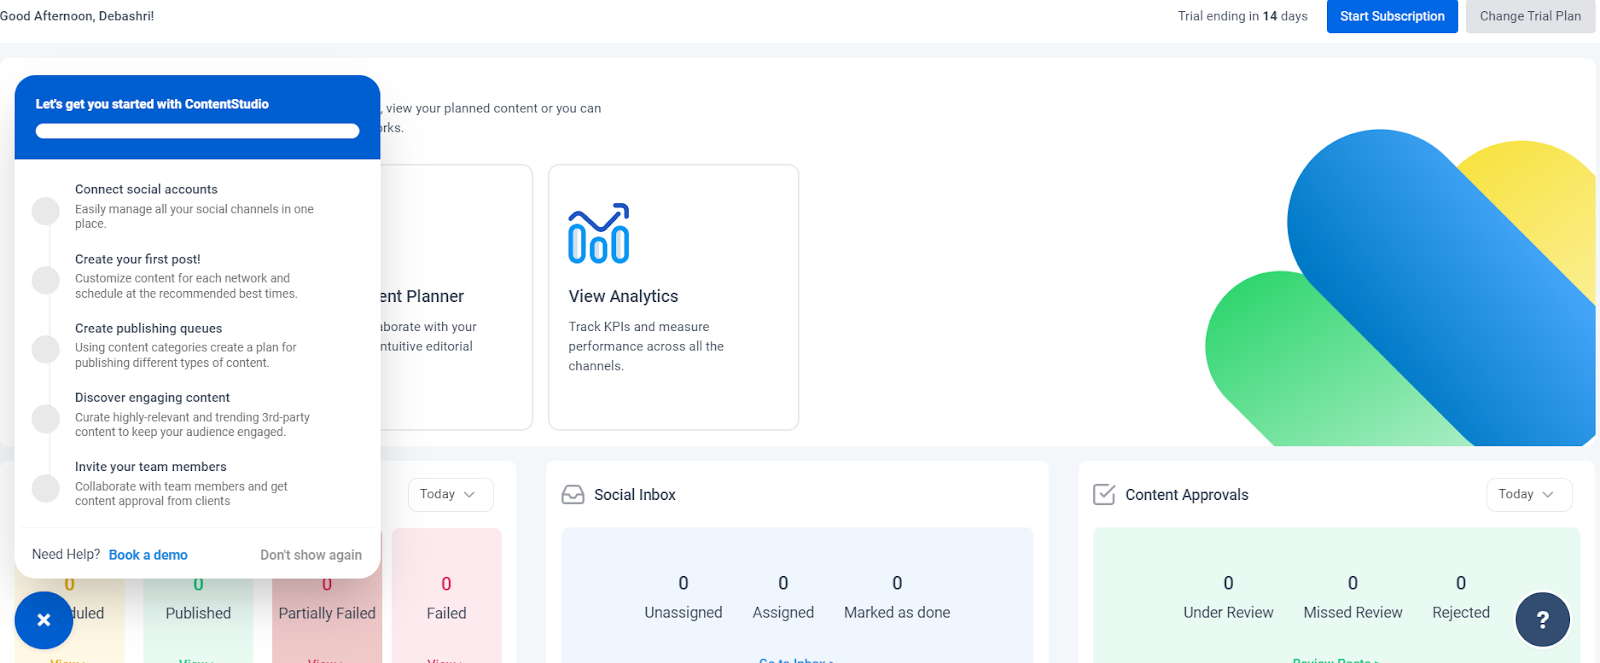Screen dimensions: 1600x663
Task: Click the Content Approvals checkbox icon
Action: [1104, 495]
